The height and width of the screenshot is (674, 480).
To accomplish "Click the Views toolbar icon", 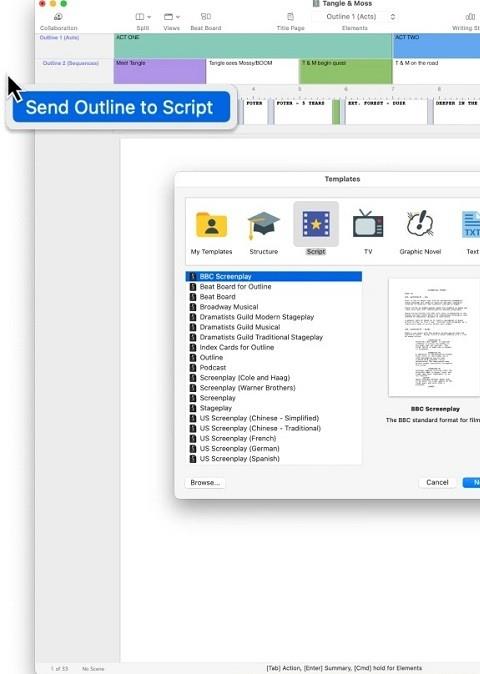I will [168, 17].
